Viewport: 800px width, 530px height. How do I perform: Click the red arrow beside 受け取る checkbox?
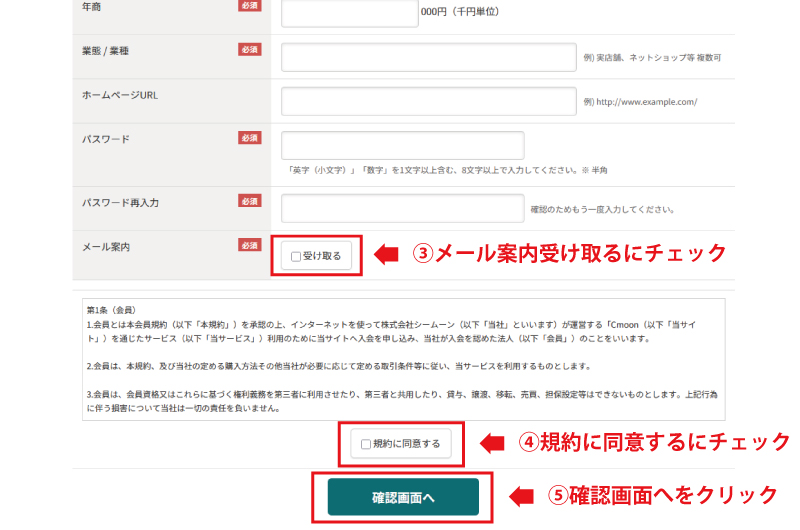coord(387,255)
